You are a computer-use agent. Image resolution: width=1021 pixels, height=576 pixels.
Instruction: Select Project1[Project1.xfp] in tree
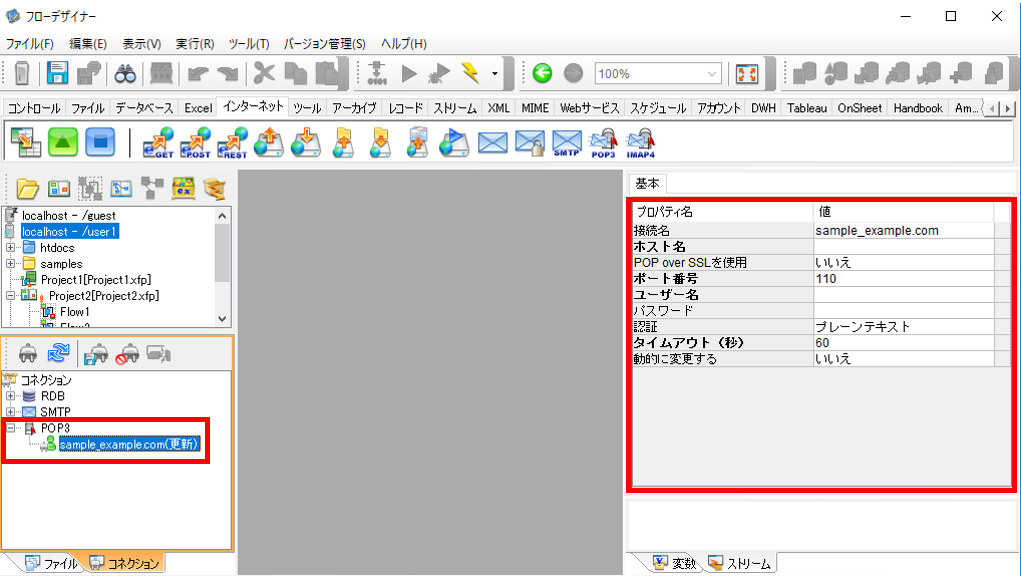[96, 279]
